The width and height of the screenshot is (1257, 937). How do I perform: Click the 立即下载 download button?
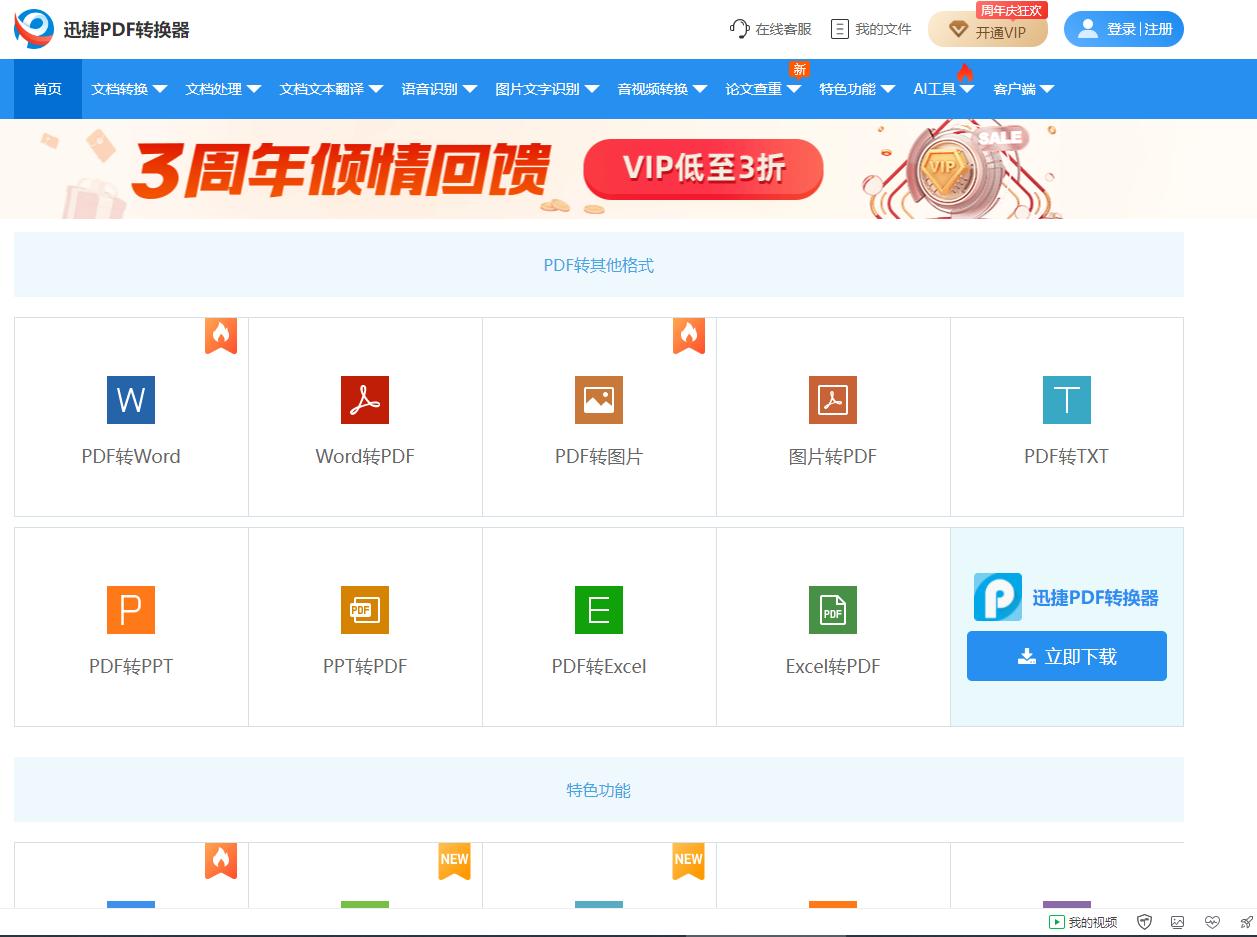(x=1066, y=656)
